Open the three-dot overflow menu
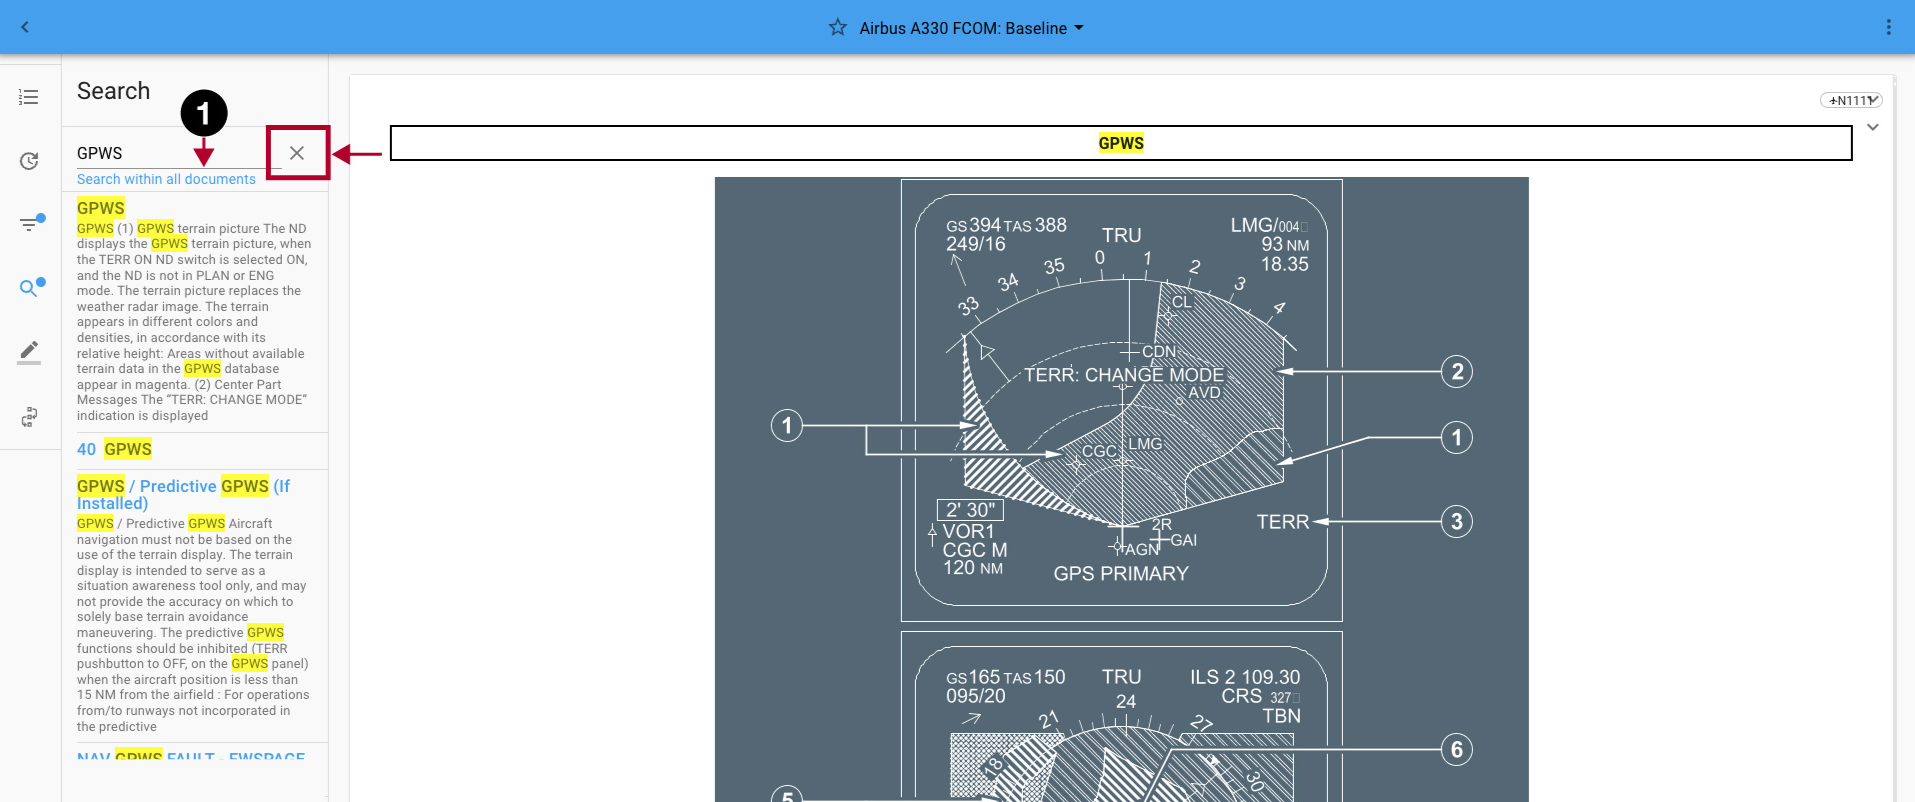 point(1888,27)
